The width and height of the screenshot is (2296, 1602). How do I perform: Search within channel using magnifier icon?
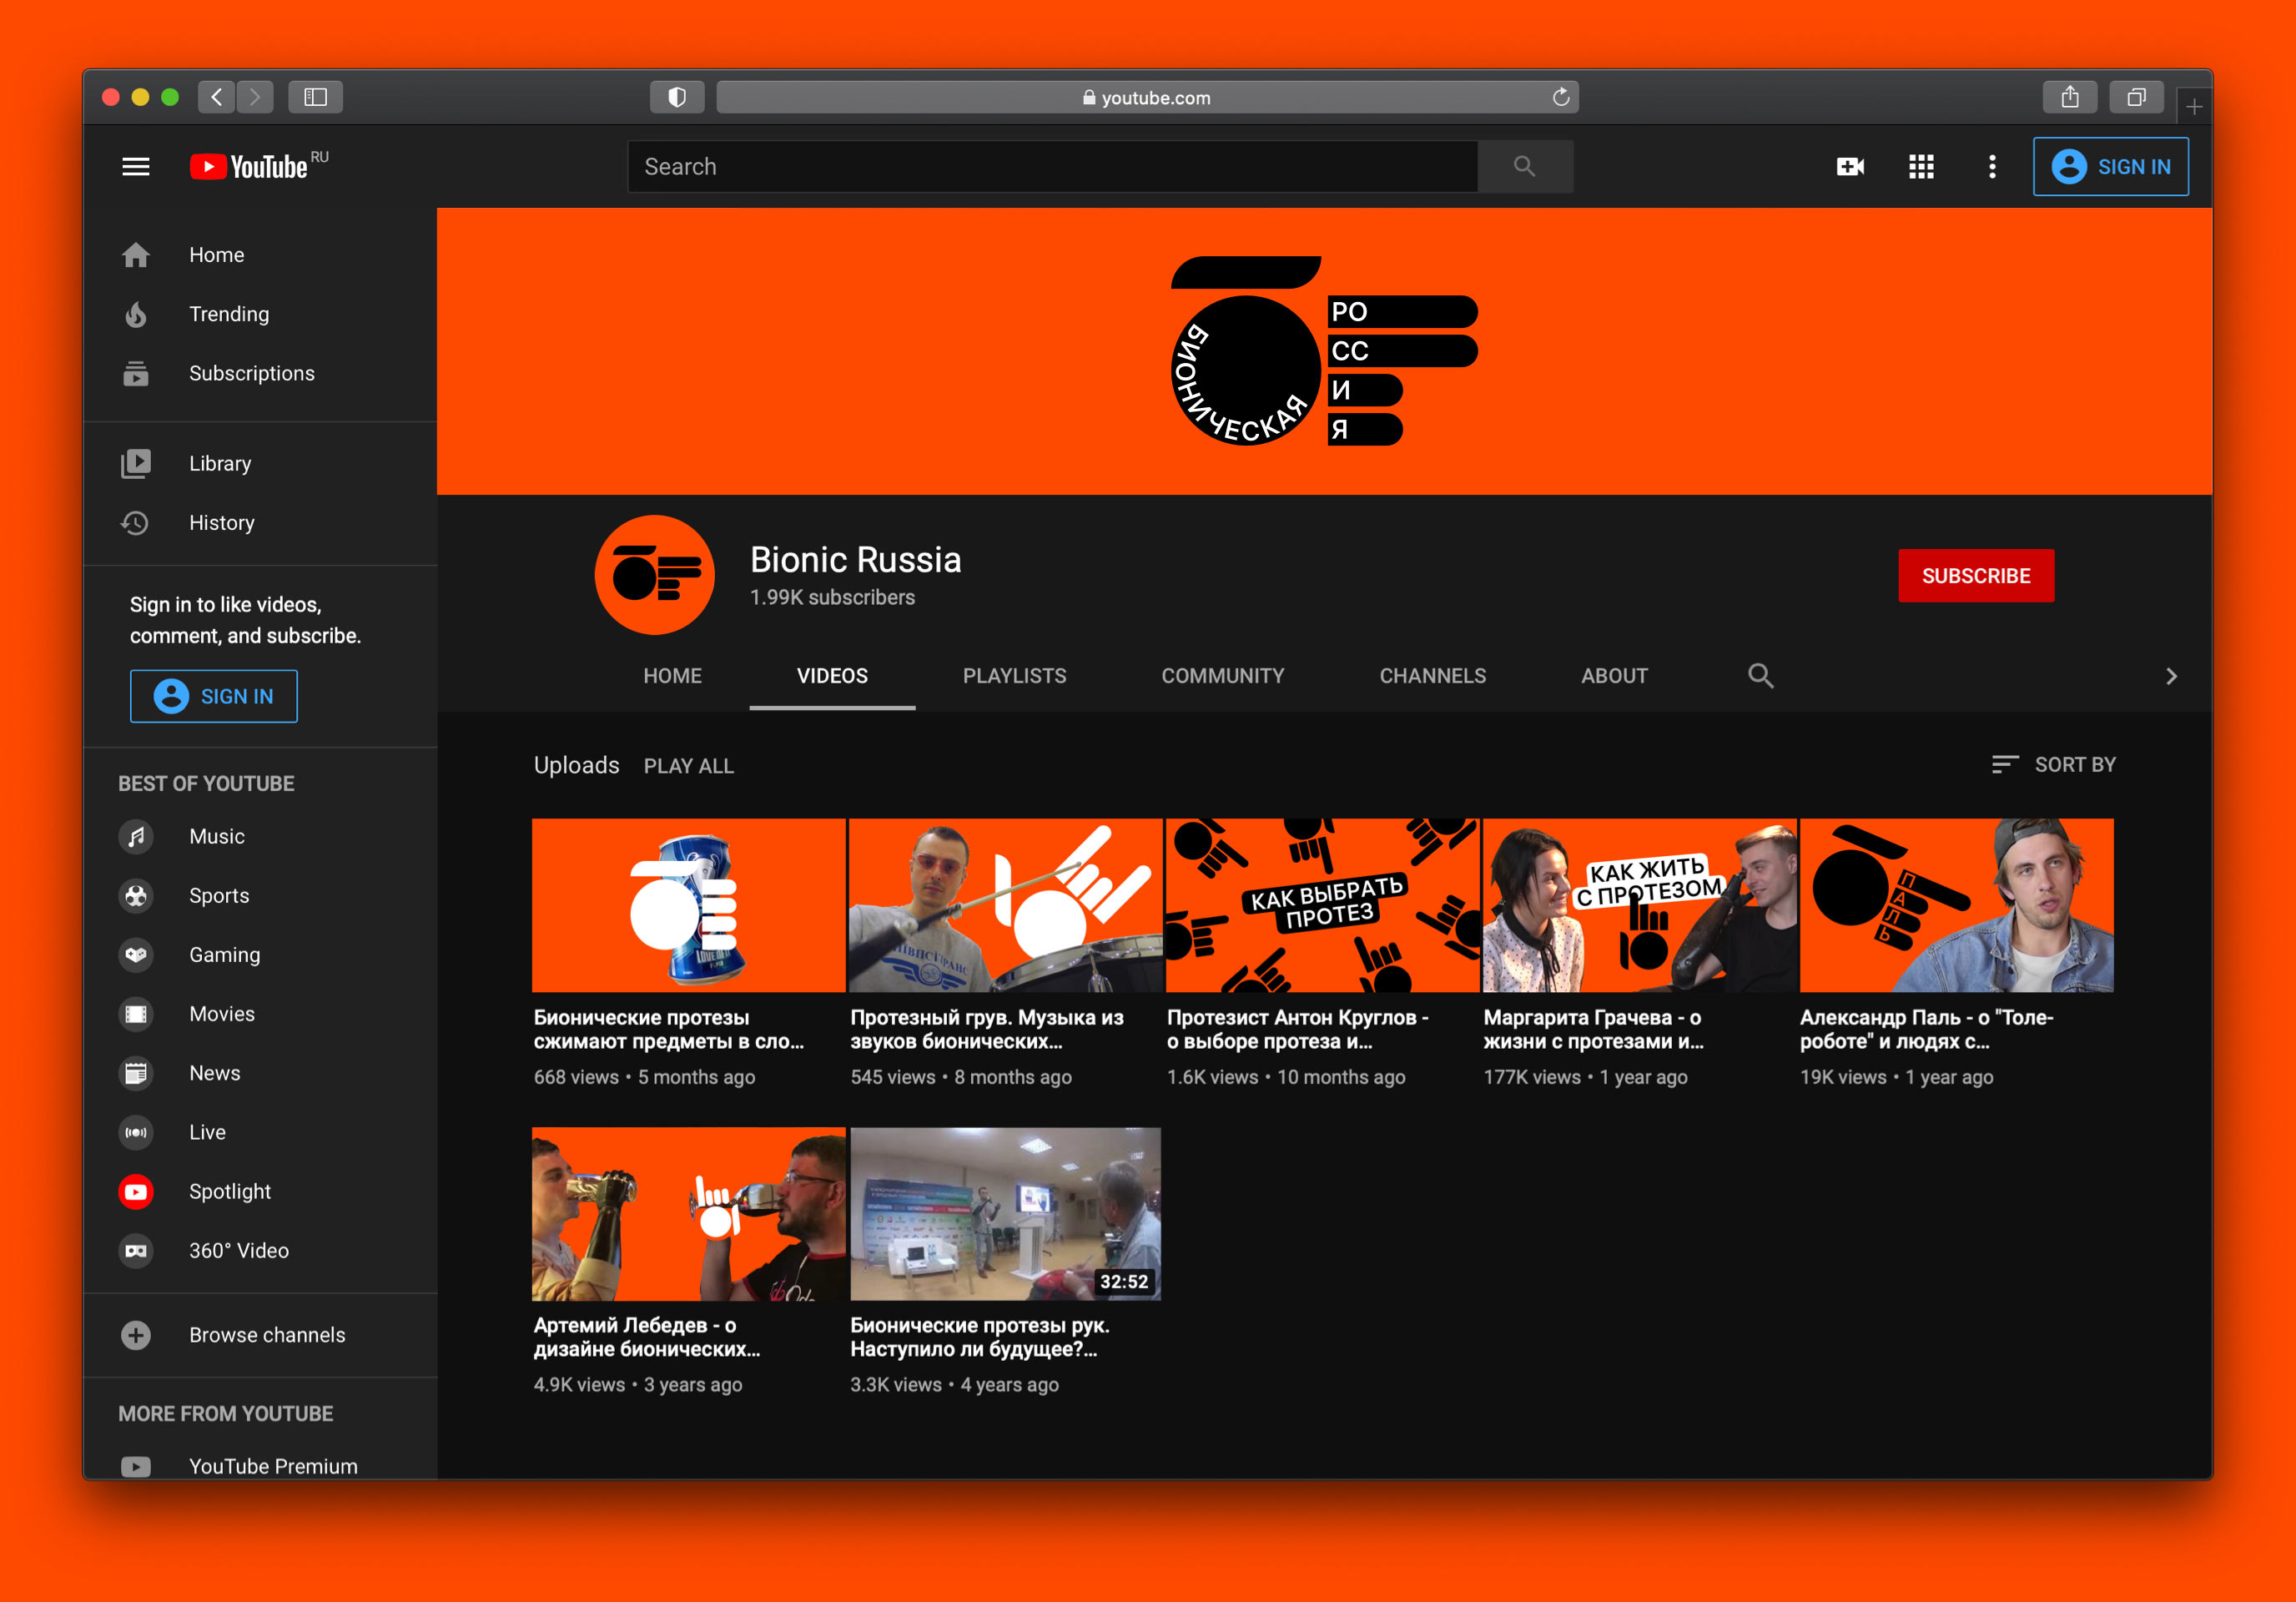pos(1760,676)
